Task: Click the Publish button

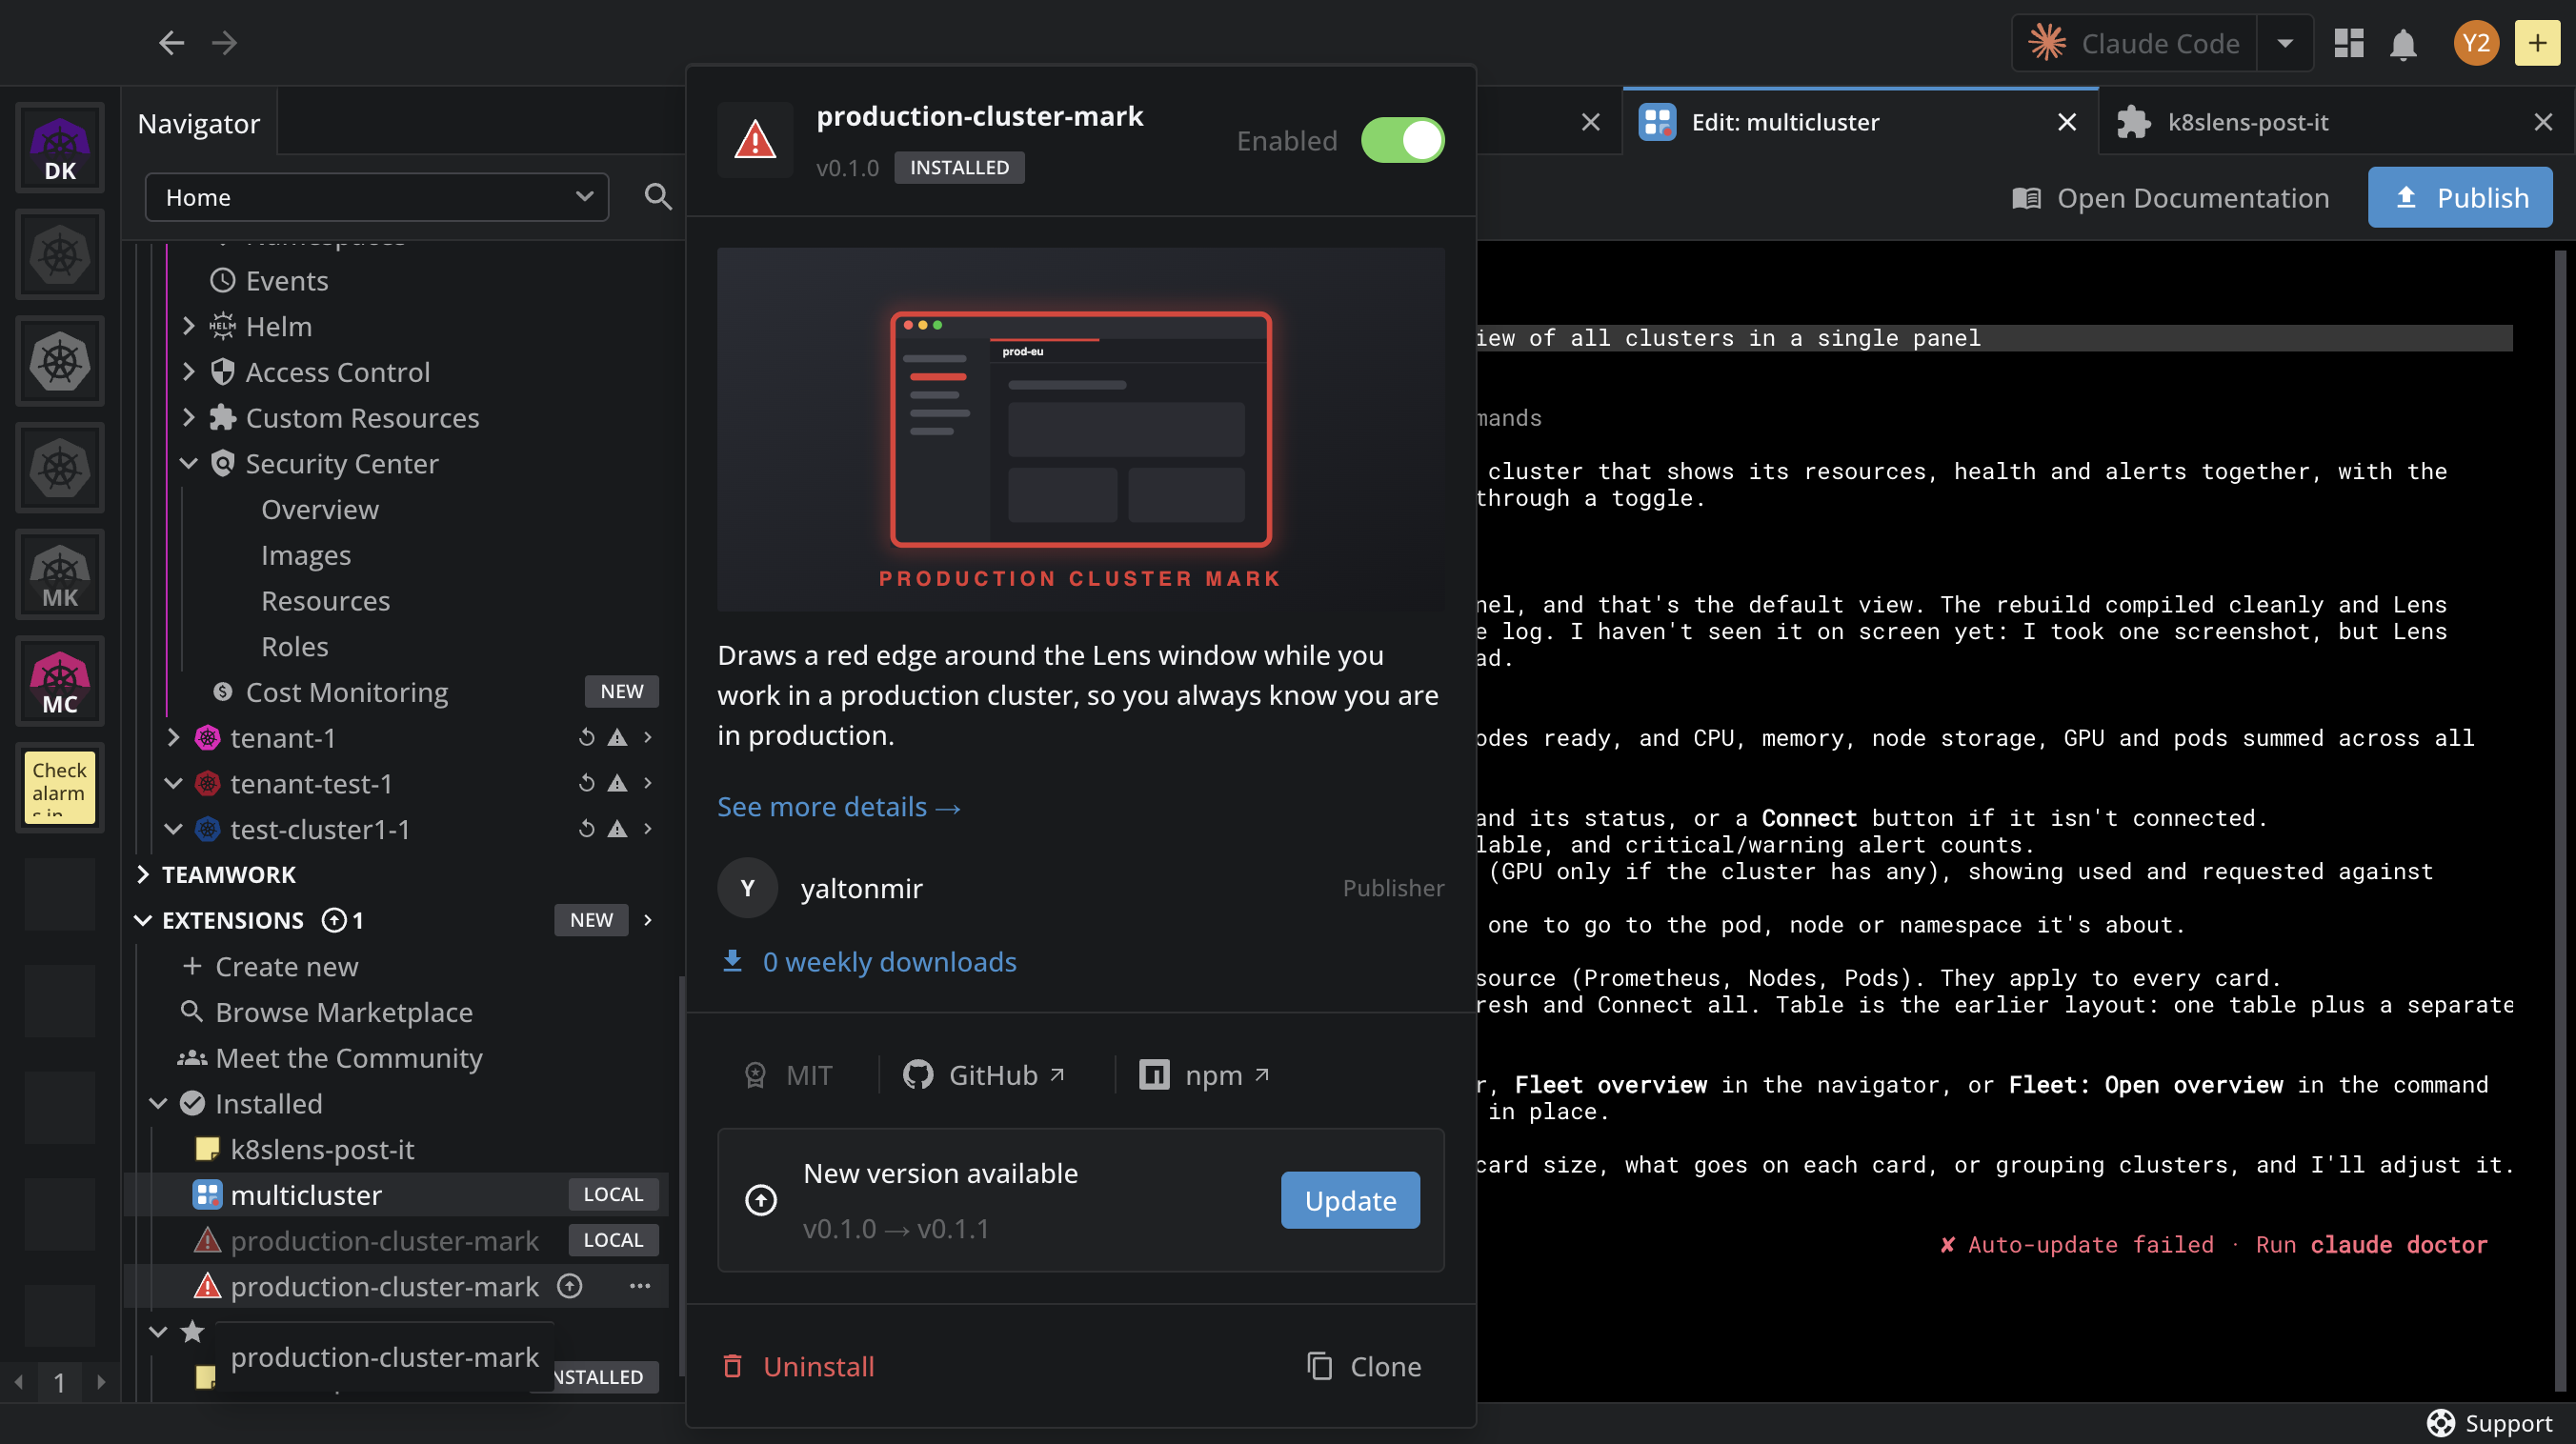Action: click(2460, 198)
